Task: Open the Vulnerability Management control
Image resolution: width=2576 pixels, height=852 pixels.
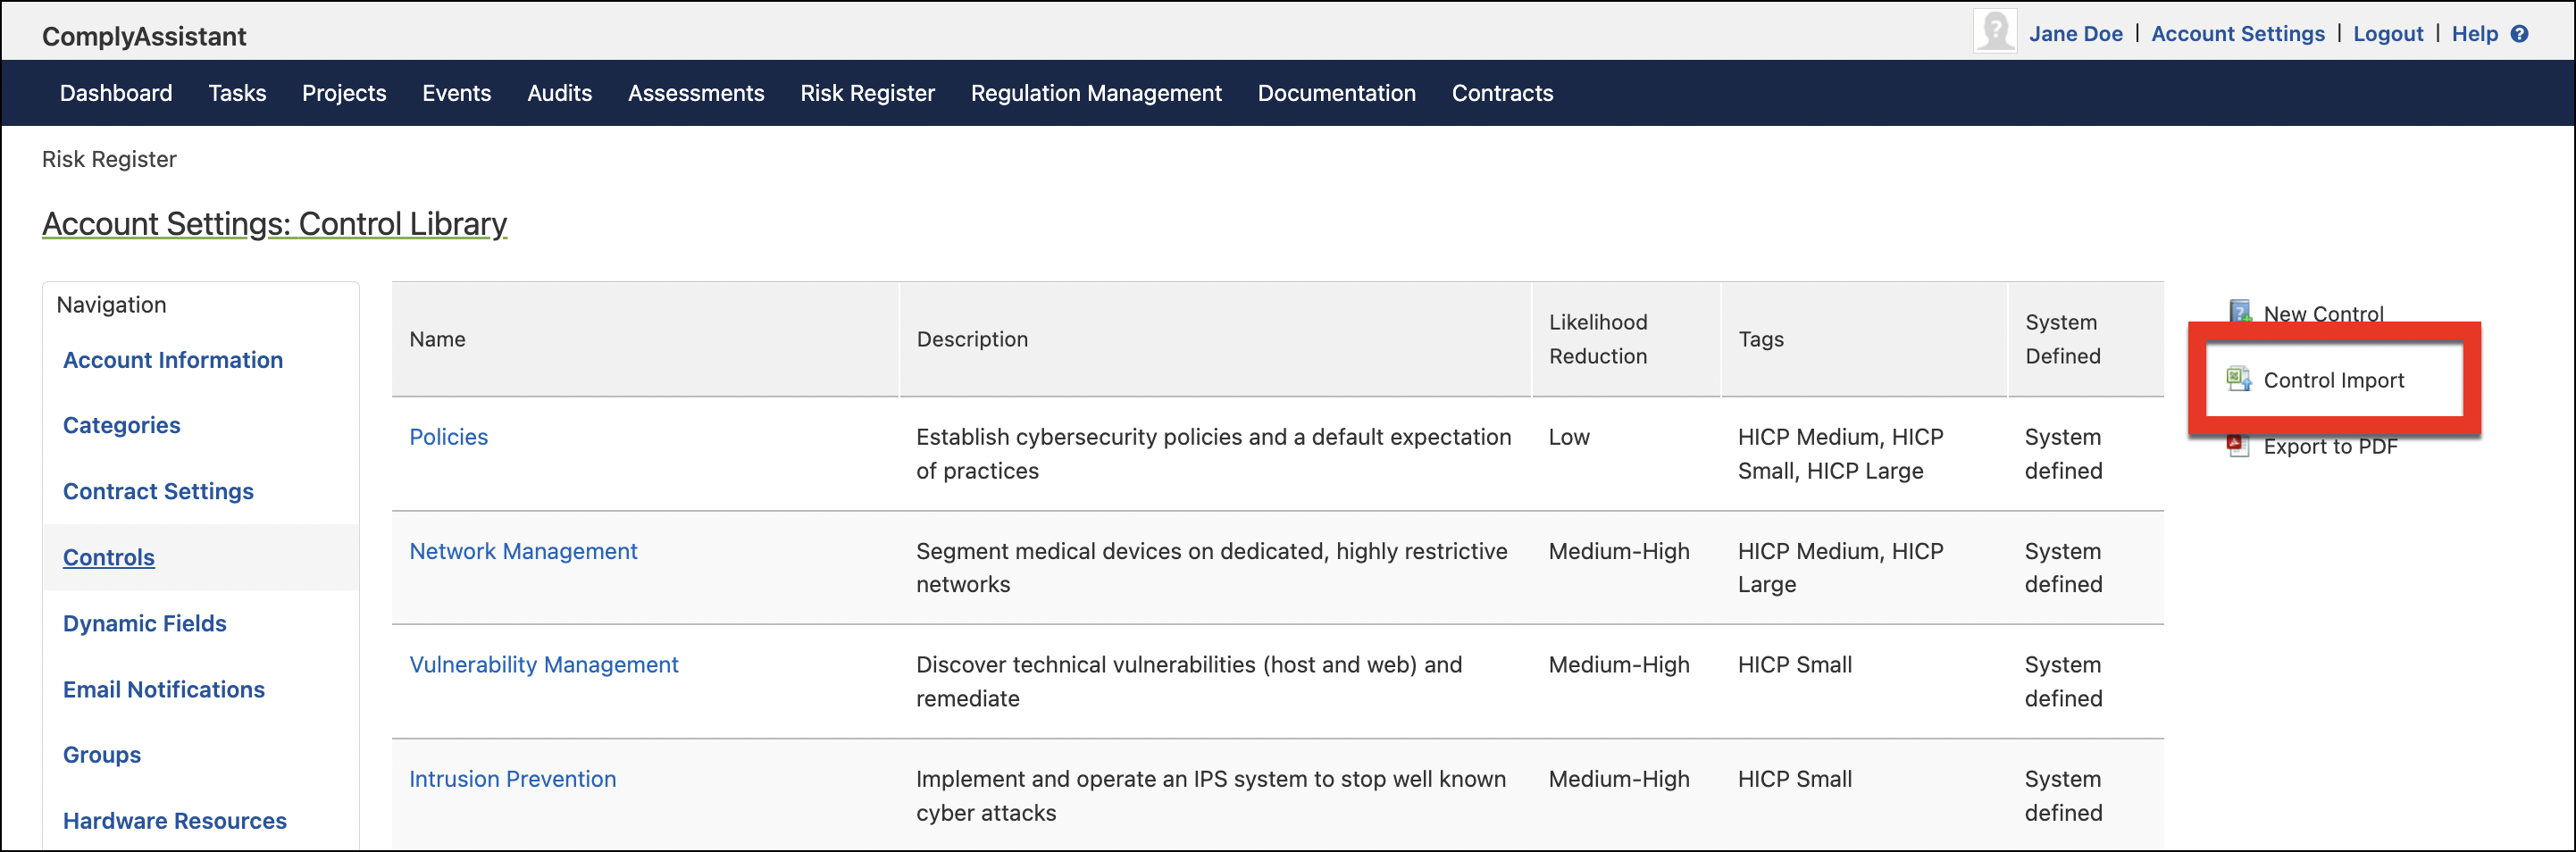Action: (543, 665)
